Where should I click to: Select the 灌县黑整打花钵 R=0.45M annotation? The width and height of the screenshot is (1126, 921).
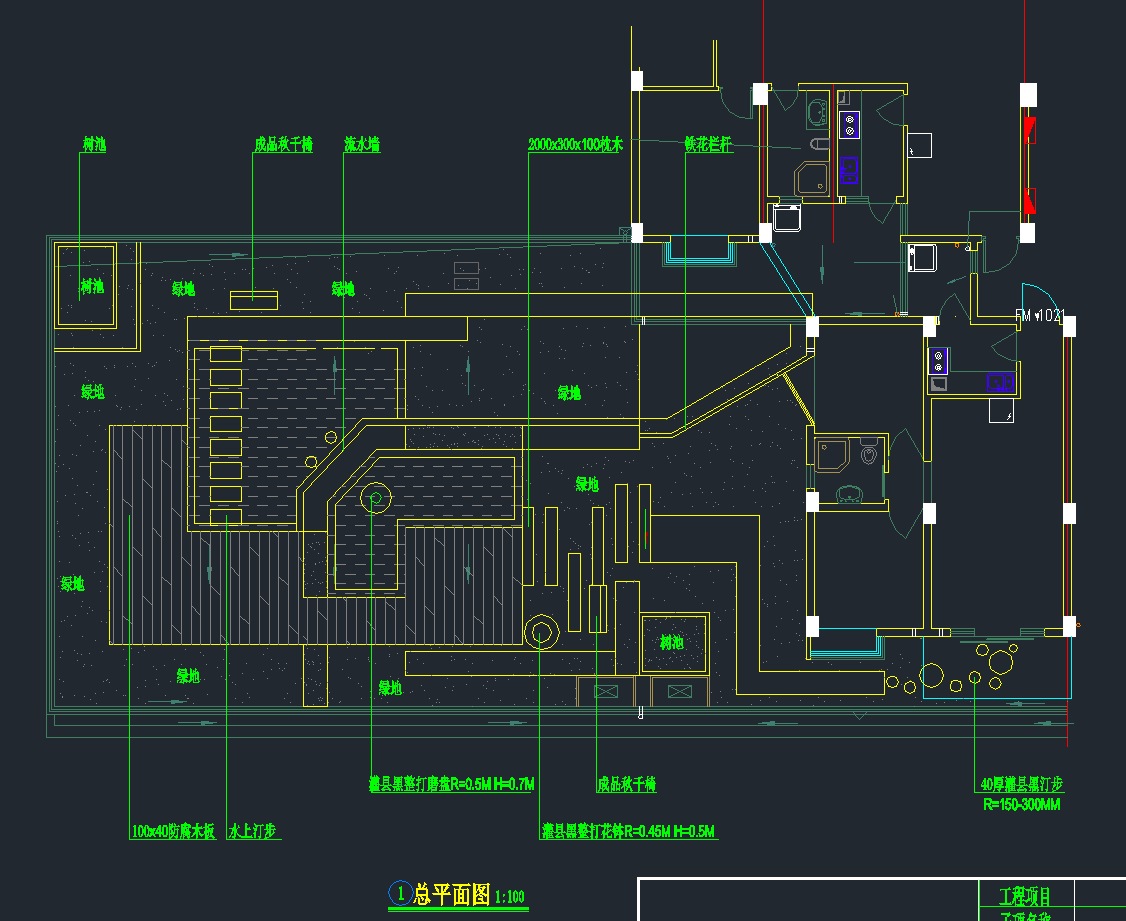tap(629, 831)
